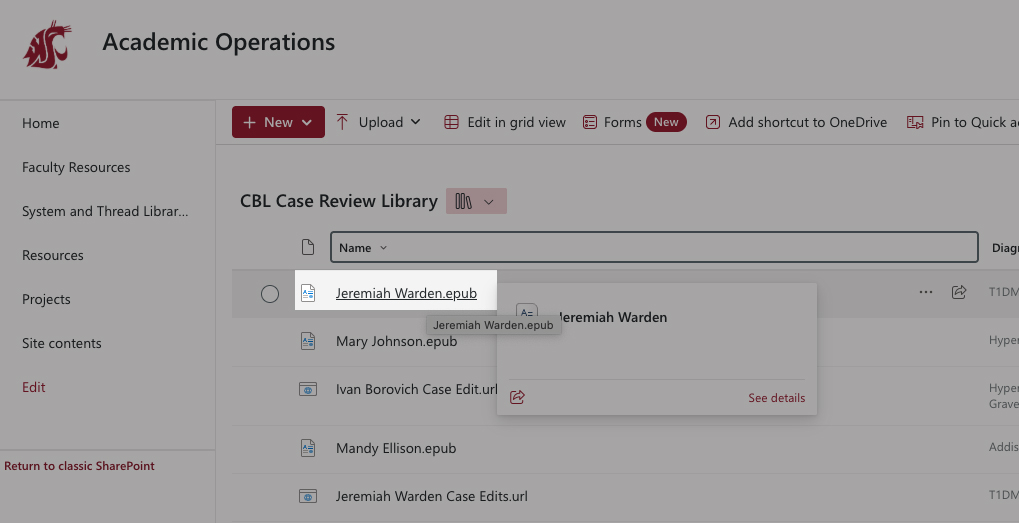Go to Site contents in navigation
Screen dimensions: 1019x523
(62, 343)
